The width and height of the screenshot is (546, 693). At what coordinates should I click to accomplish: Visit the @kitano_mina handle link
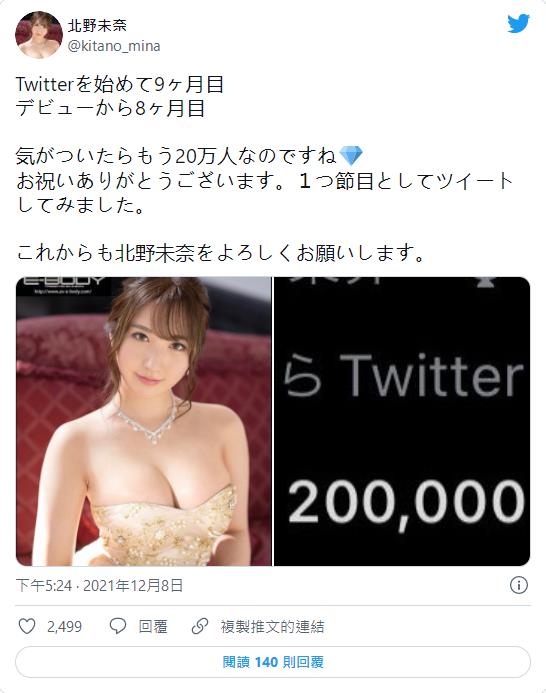[114, 46]
